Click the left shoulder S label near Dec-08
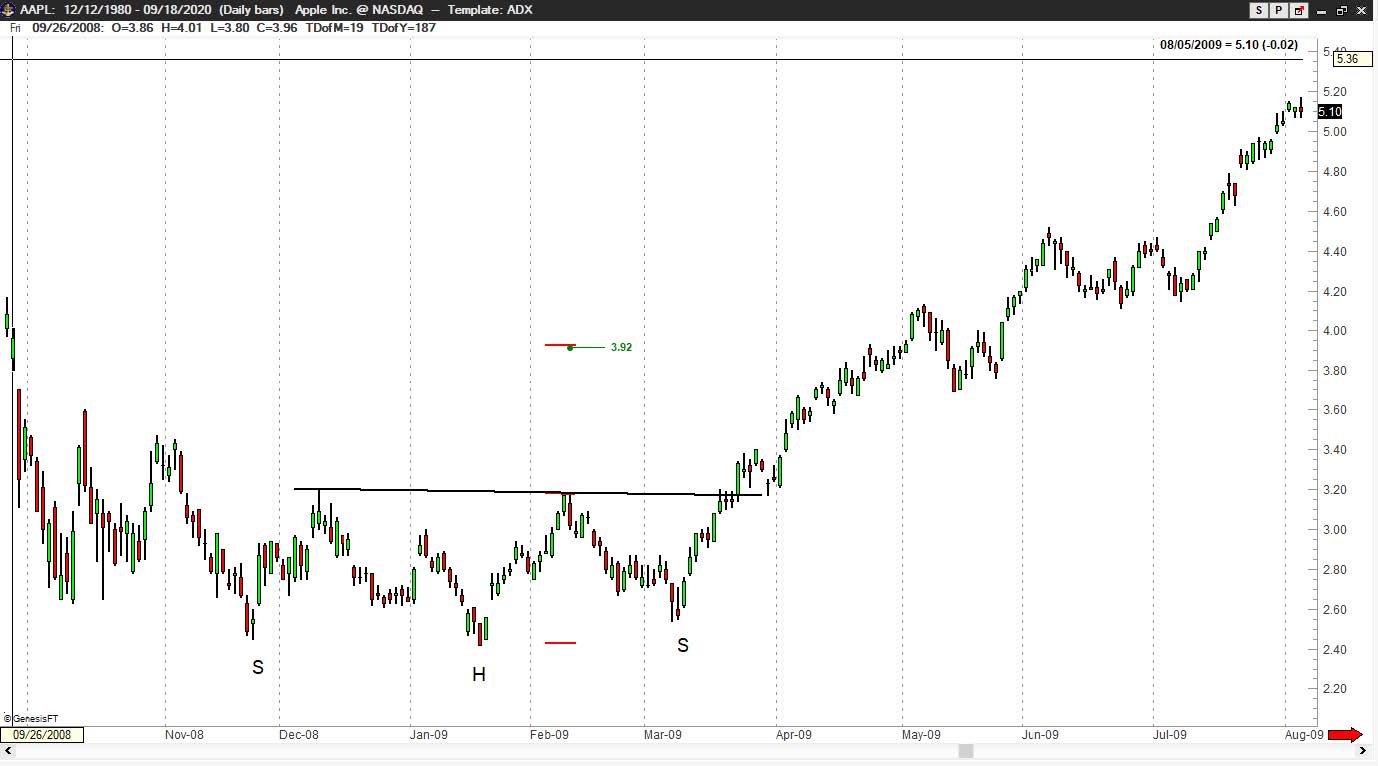 pos(258,667)
